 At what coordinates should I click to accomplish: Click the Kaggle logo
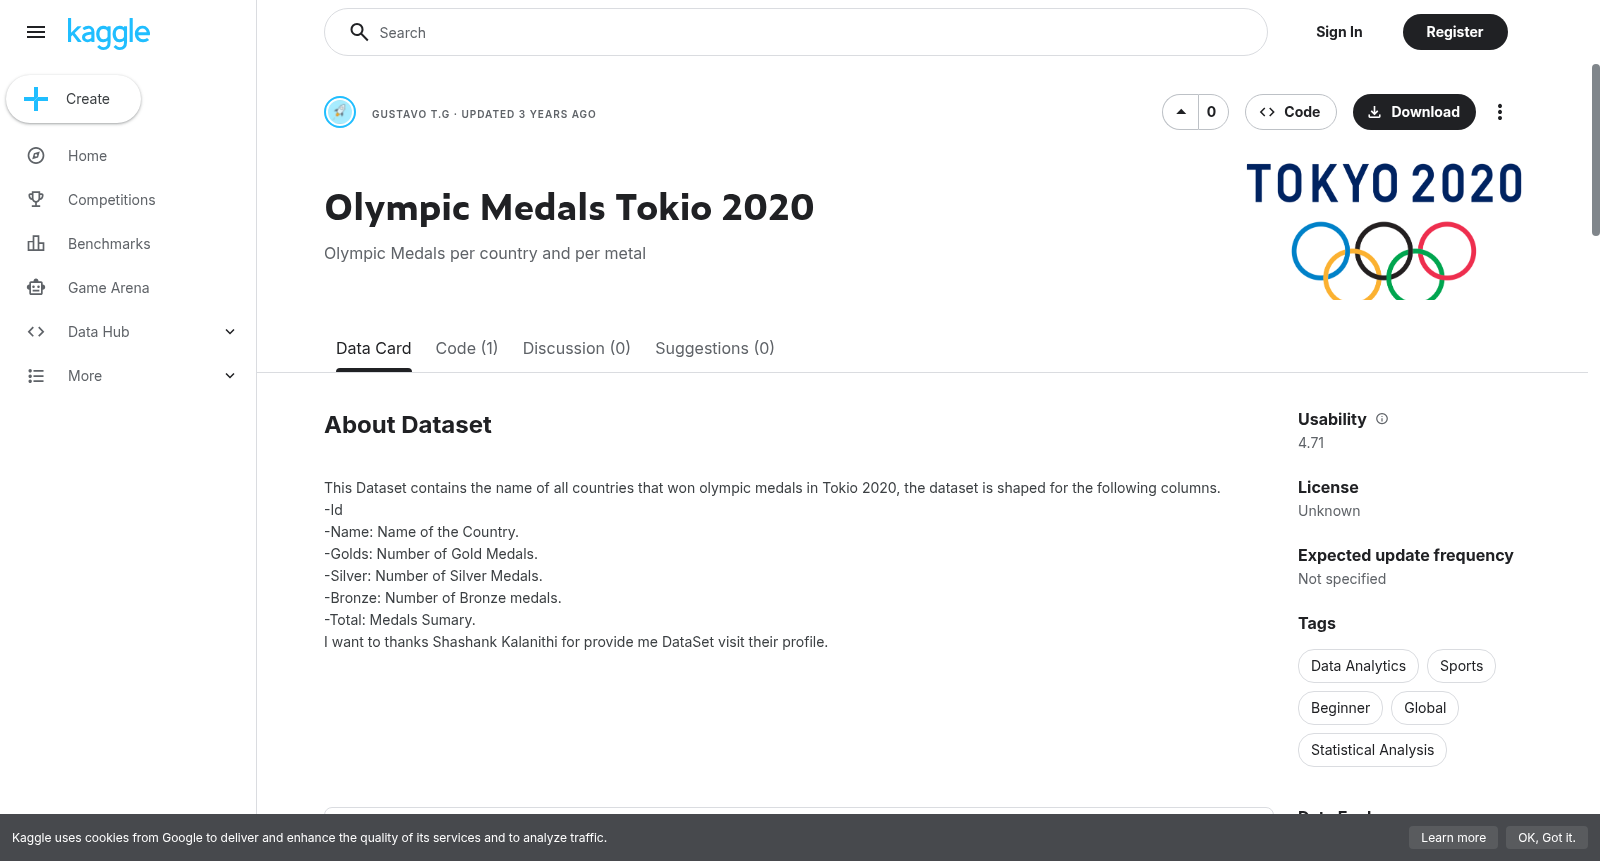[x=109, y=33]
